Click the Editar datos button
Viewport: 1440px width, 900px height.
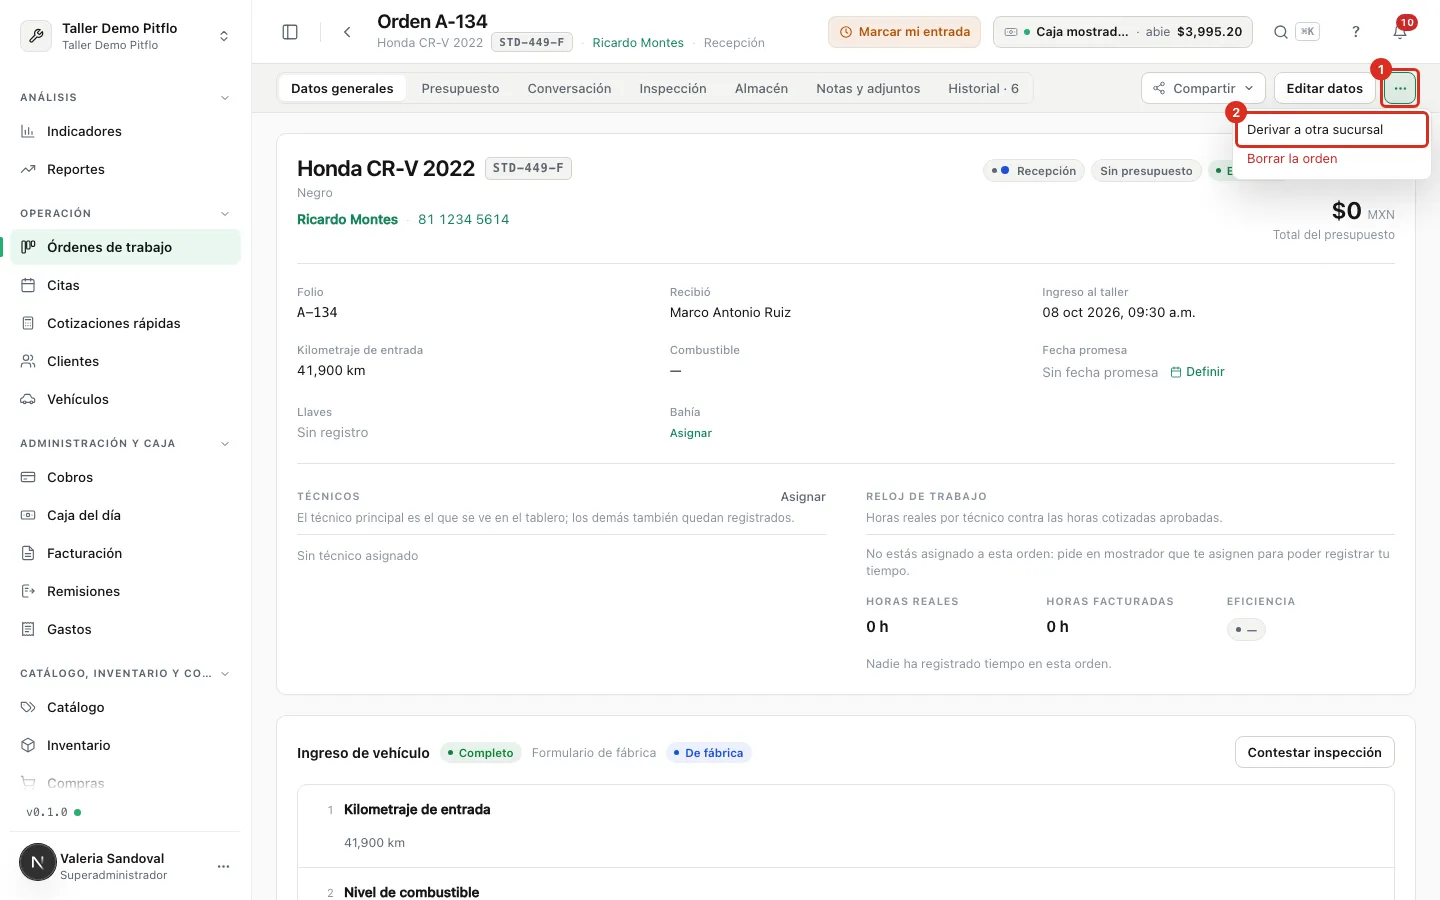1324,88
